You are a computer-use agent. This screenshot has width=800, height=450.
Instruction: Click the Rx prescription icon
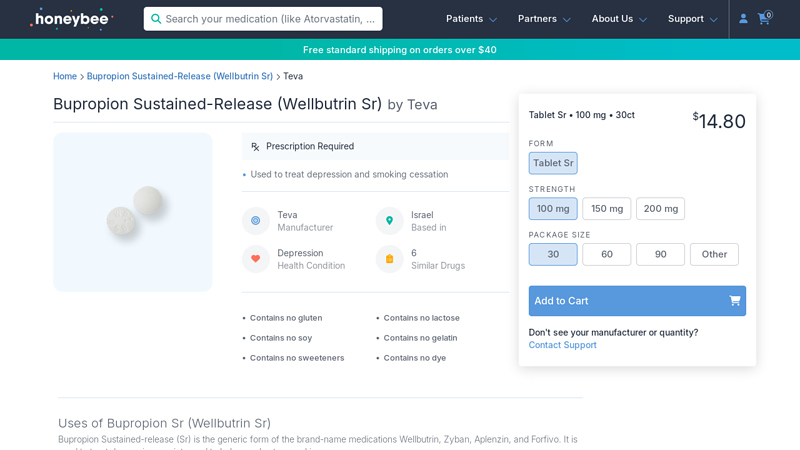pos(255,147)
